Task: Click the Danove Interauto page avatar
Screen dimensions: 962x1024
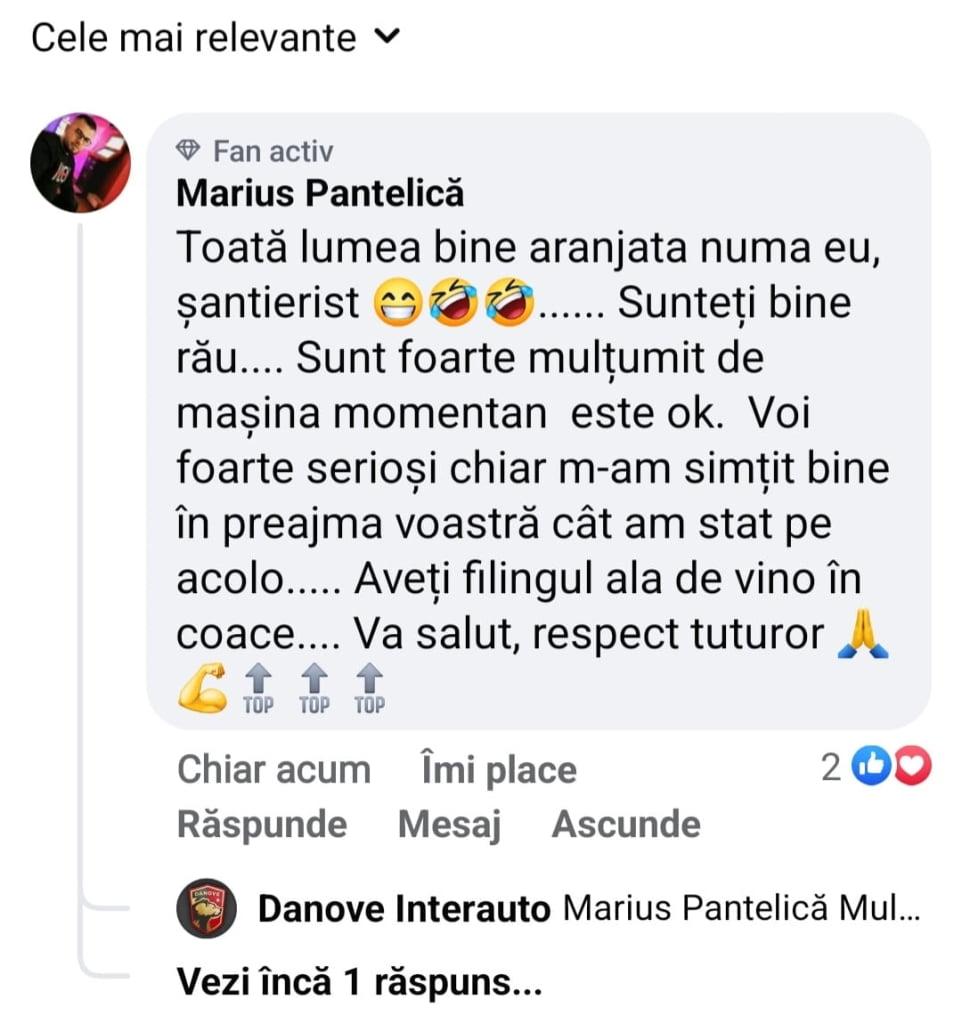Action: click(x=206, y=909)
